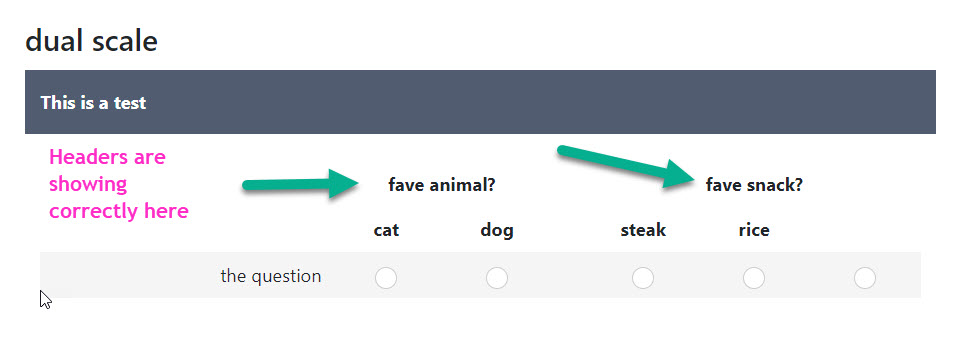This screenshot has height=364, width=953.
Task: Click the cat column label
Action: point(387,230)
